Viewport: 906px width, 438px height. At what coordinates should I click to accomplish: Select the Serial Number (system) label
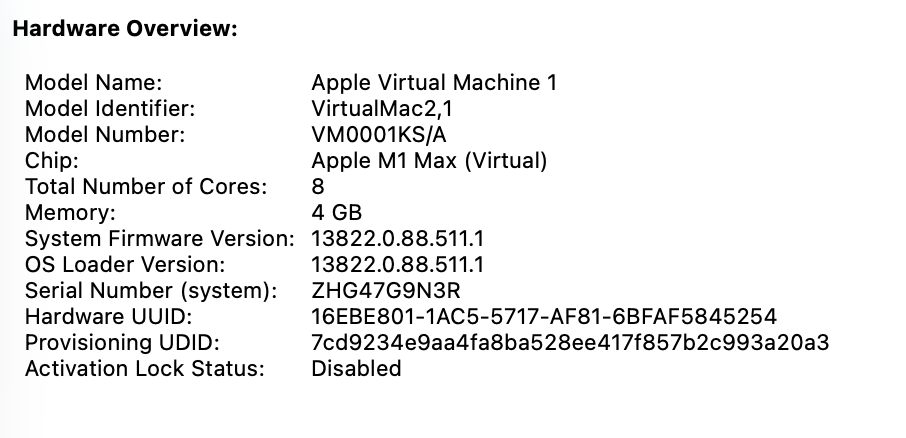tap(150, 291)
